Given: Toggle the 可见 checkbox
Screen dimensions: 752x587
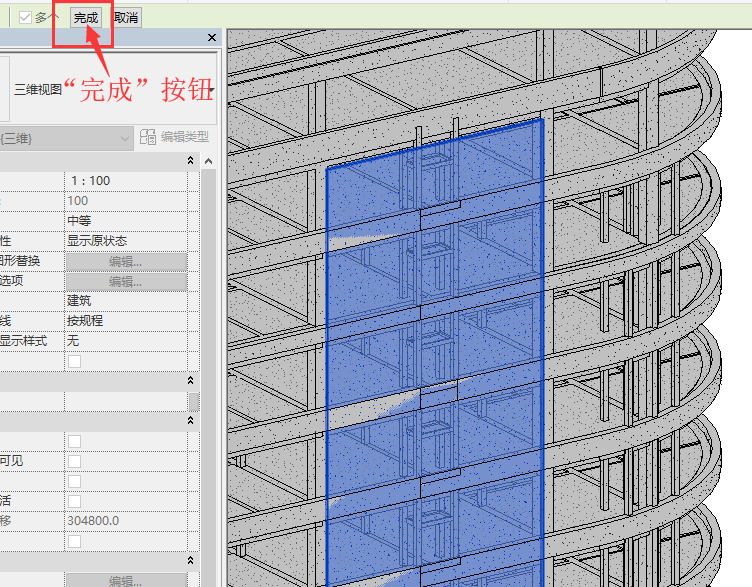Looking at the screenshot, I should tap(74, 461).
